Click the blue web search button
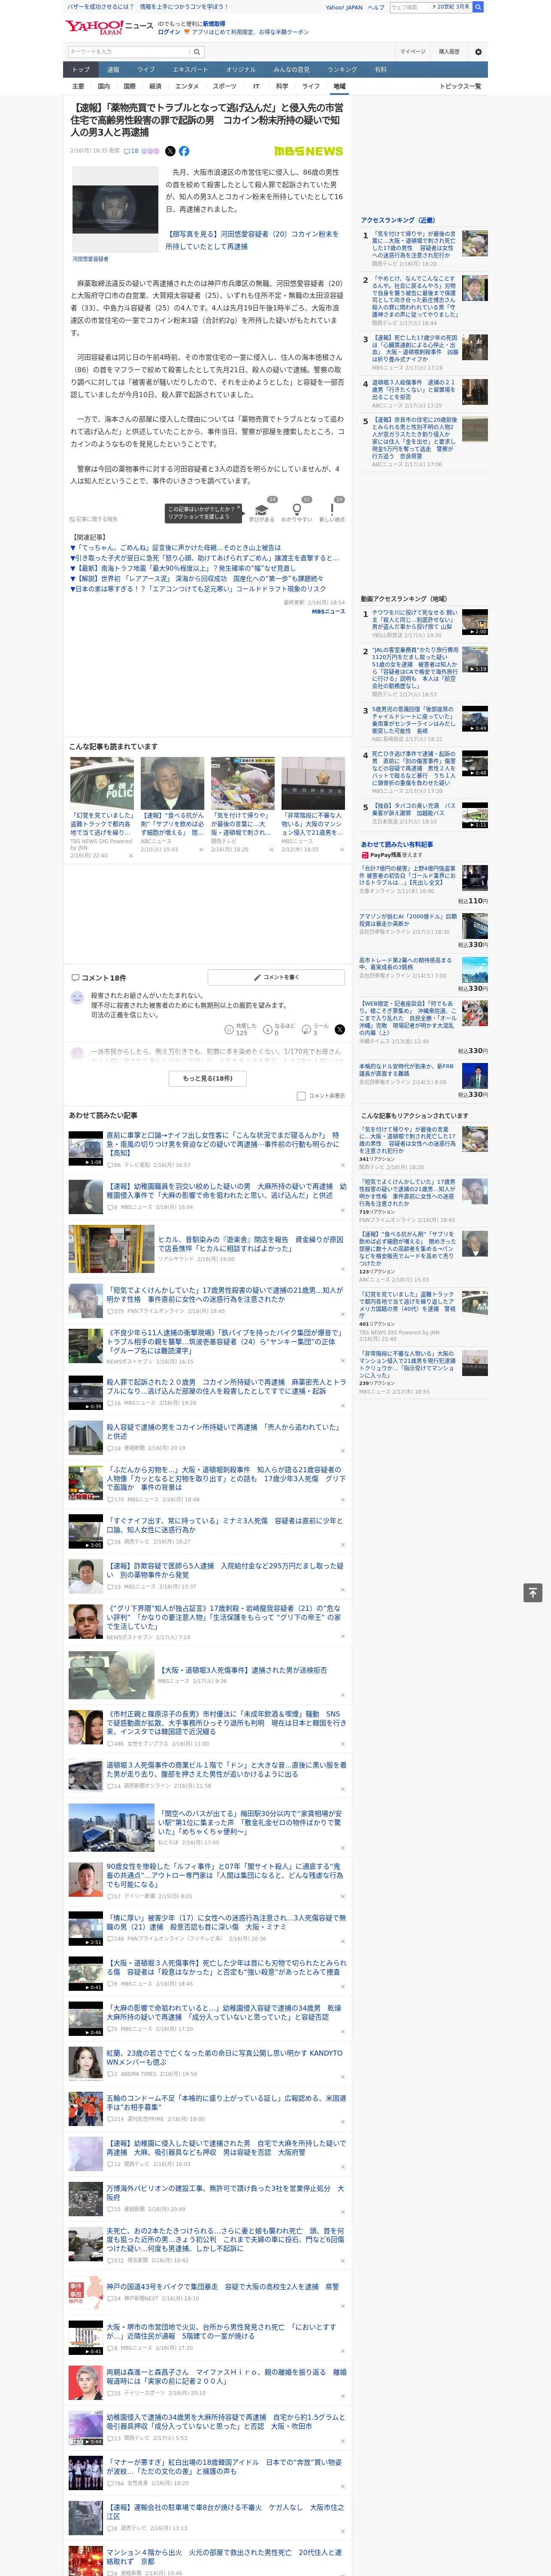Screen dimensions: 551x2576 (x=478, y=7)
